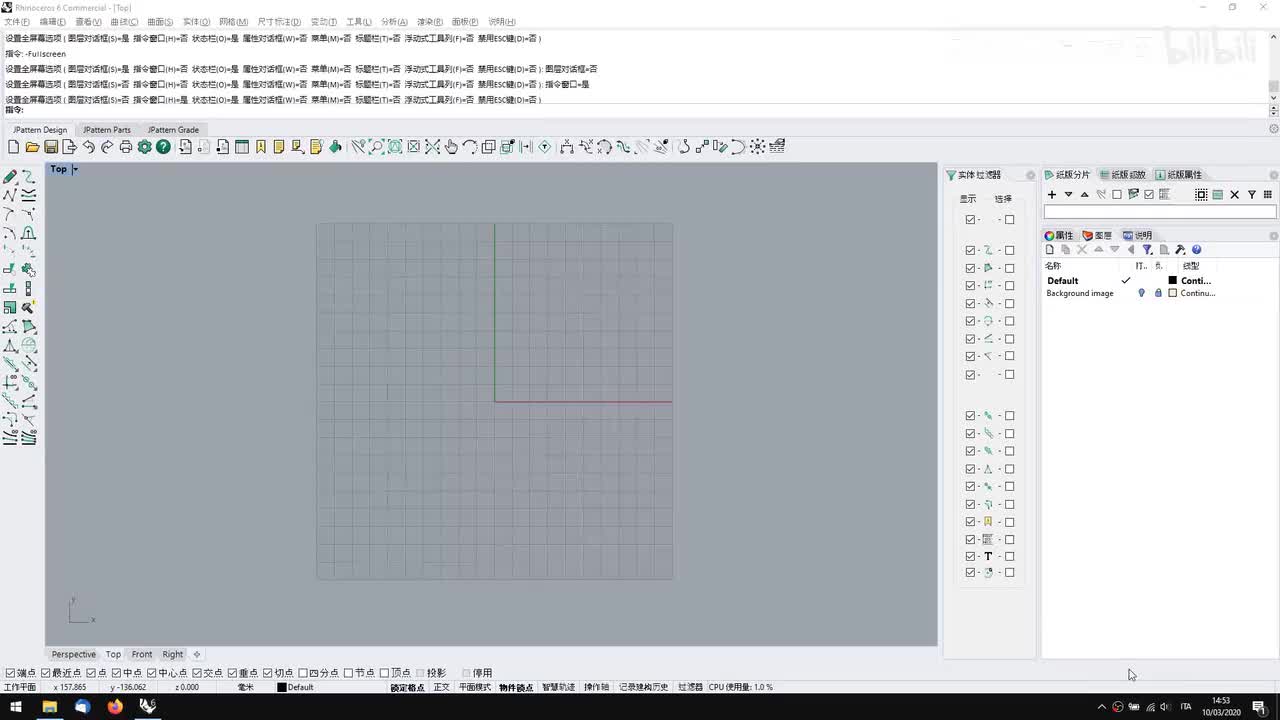The width and height of the screenshot is (1280, 720).
Task: Open layer filter funnel icon
Action: click(1147, 250)
